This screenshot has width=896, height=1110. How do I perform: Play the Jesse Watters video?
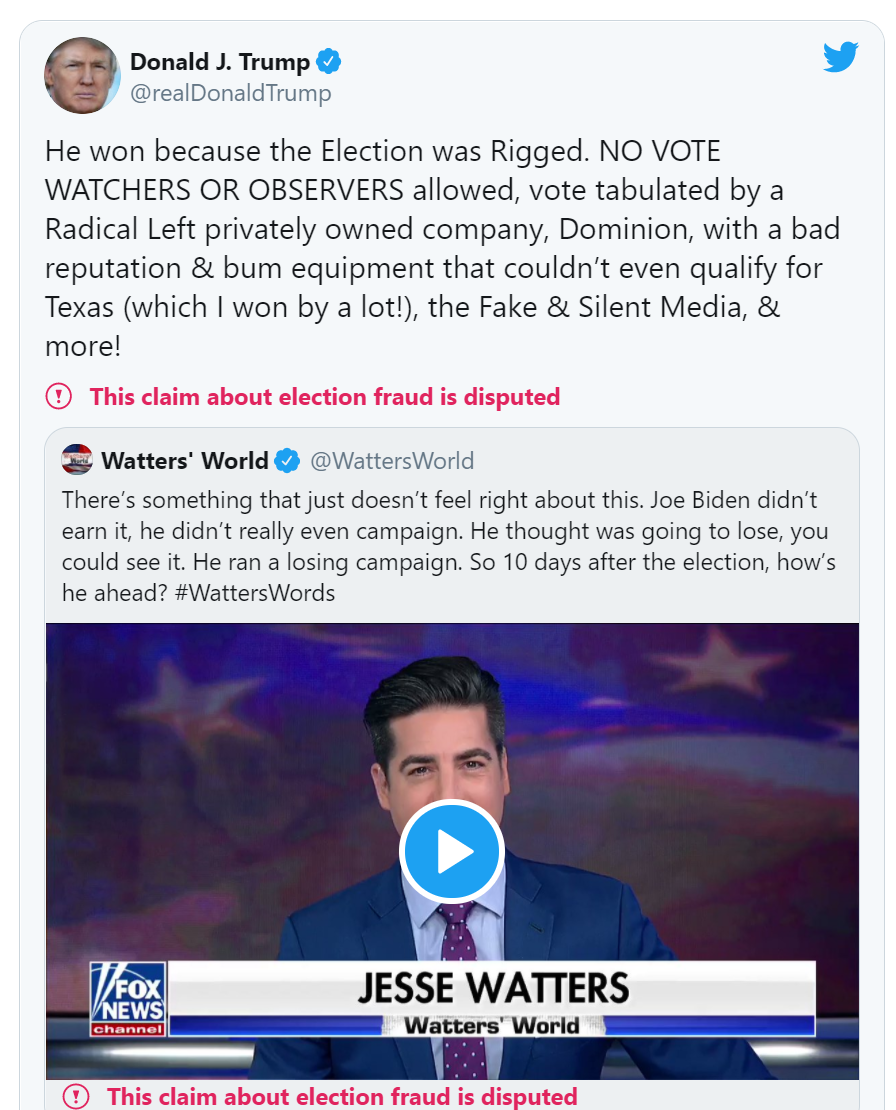pos(451,851)
